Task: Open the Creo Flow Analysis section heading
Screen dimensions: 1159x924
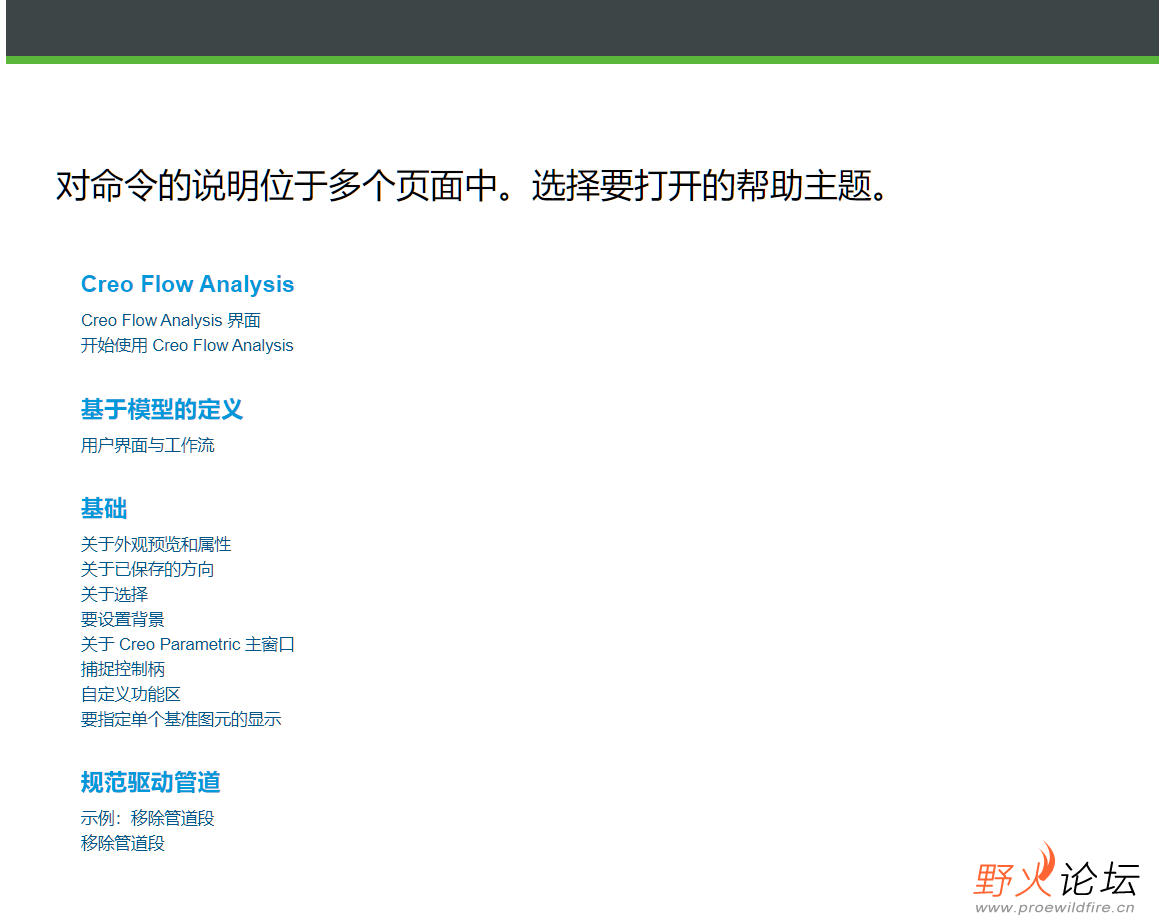Action: (187, 285)
